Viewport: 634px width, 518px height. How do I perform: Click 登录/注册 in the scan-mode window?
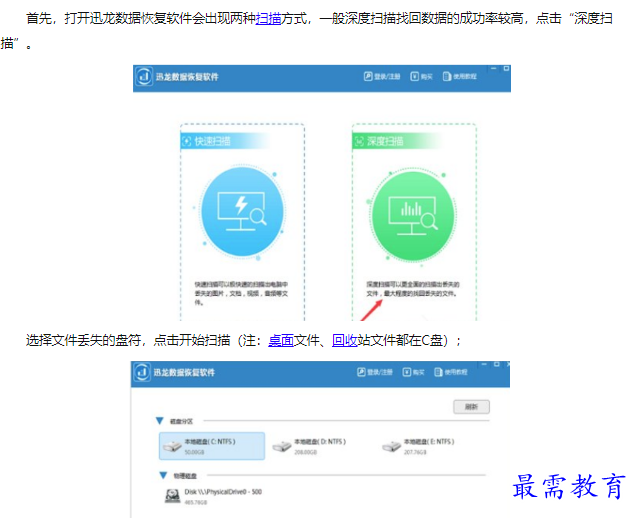click(382, 76)
